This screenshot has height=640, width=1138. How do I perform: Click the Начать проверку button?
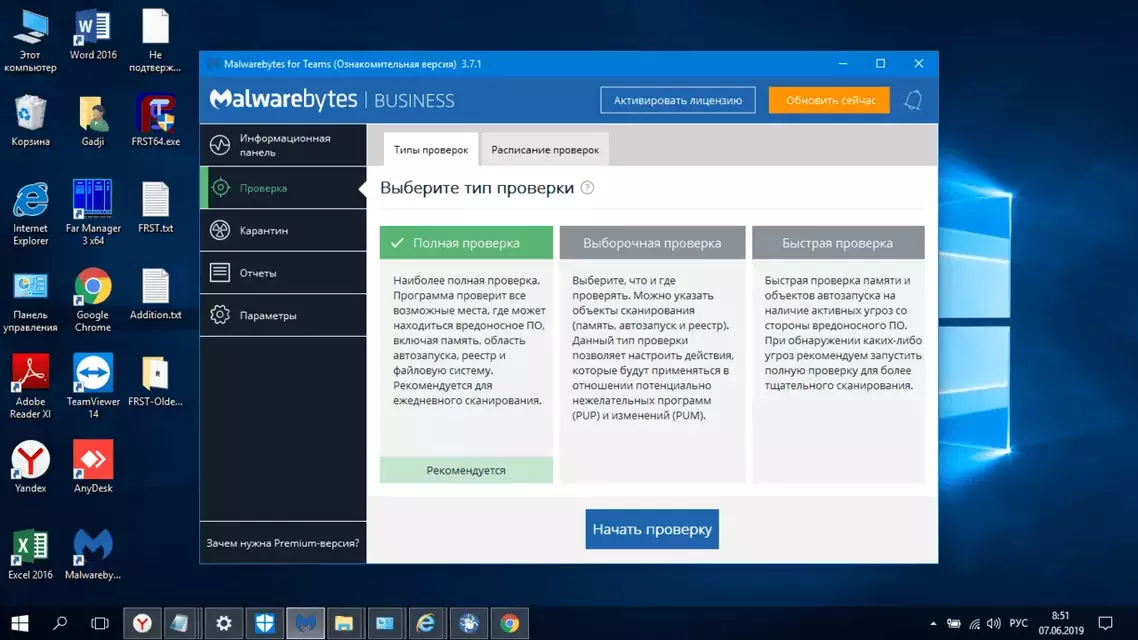(652, 529)
